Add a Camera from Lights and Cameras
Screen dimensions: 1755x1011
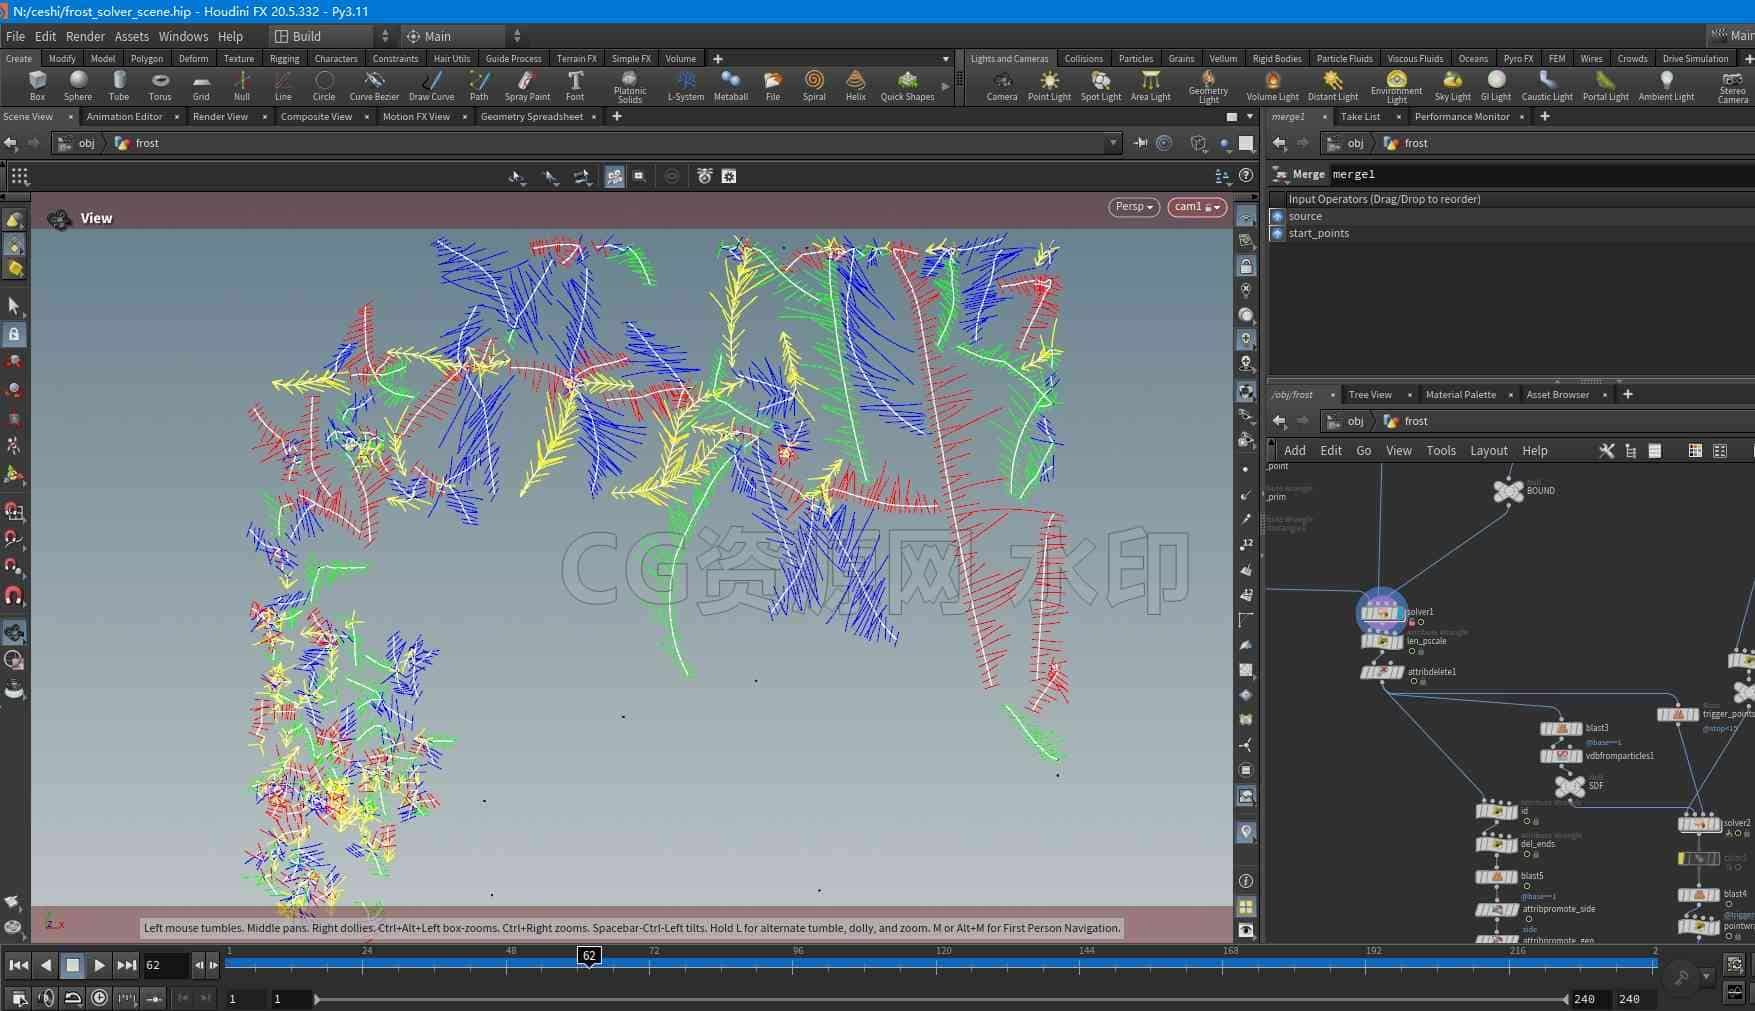(1001, 85)
